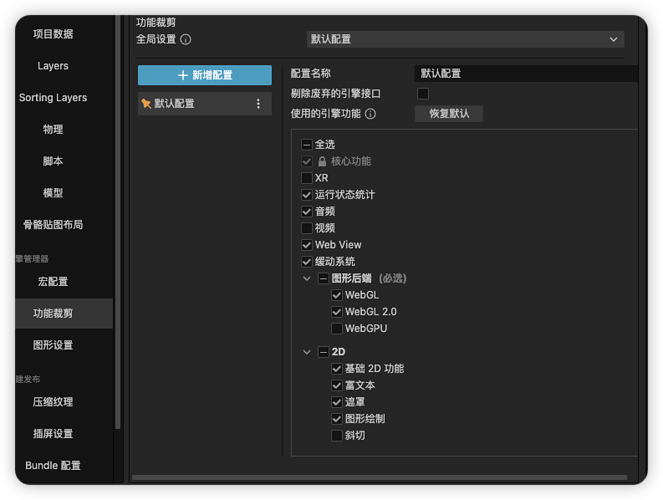Uncheck 基础 2D 功能 checkbox
The image size is (663, 500).
337,369
